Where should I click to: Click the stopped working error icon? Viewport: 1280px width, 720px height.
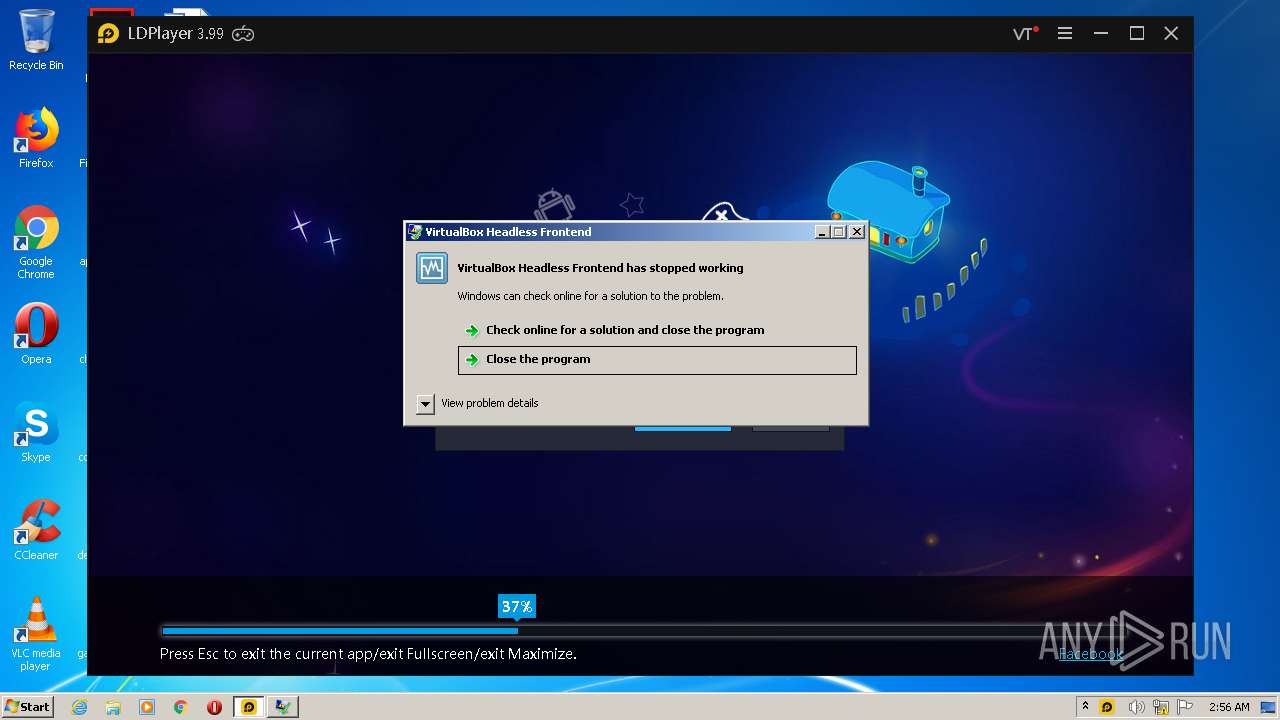pos(432,268)
